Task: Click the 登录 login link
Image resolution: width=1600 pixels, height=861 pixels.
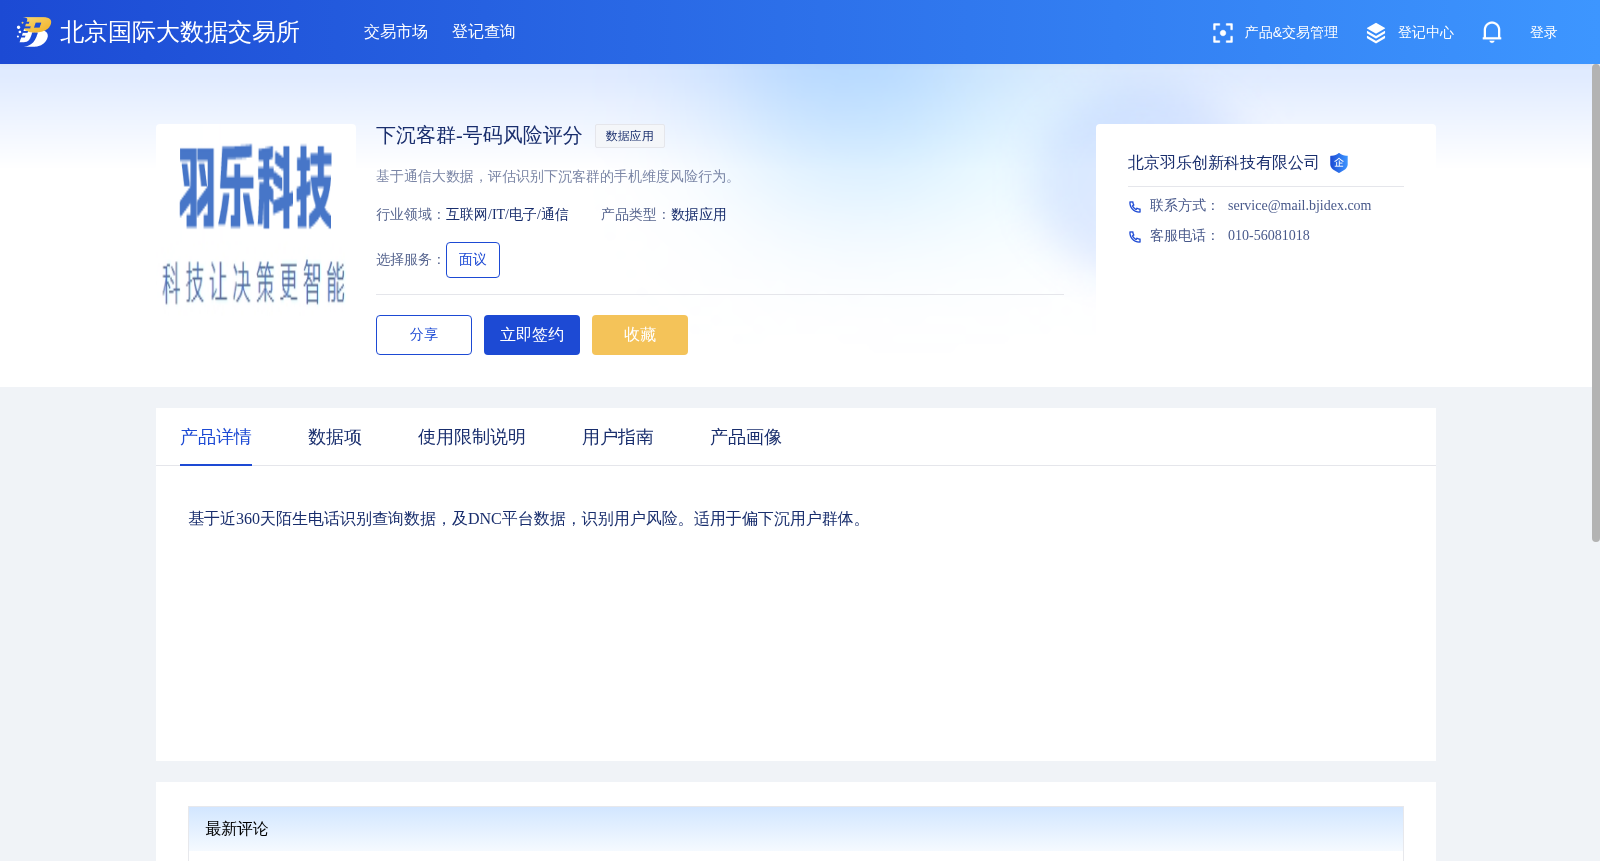Action: (1544, 33)
